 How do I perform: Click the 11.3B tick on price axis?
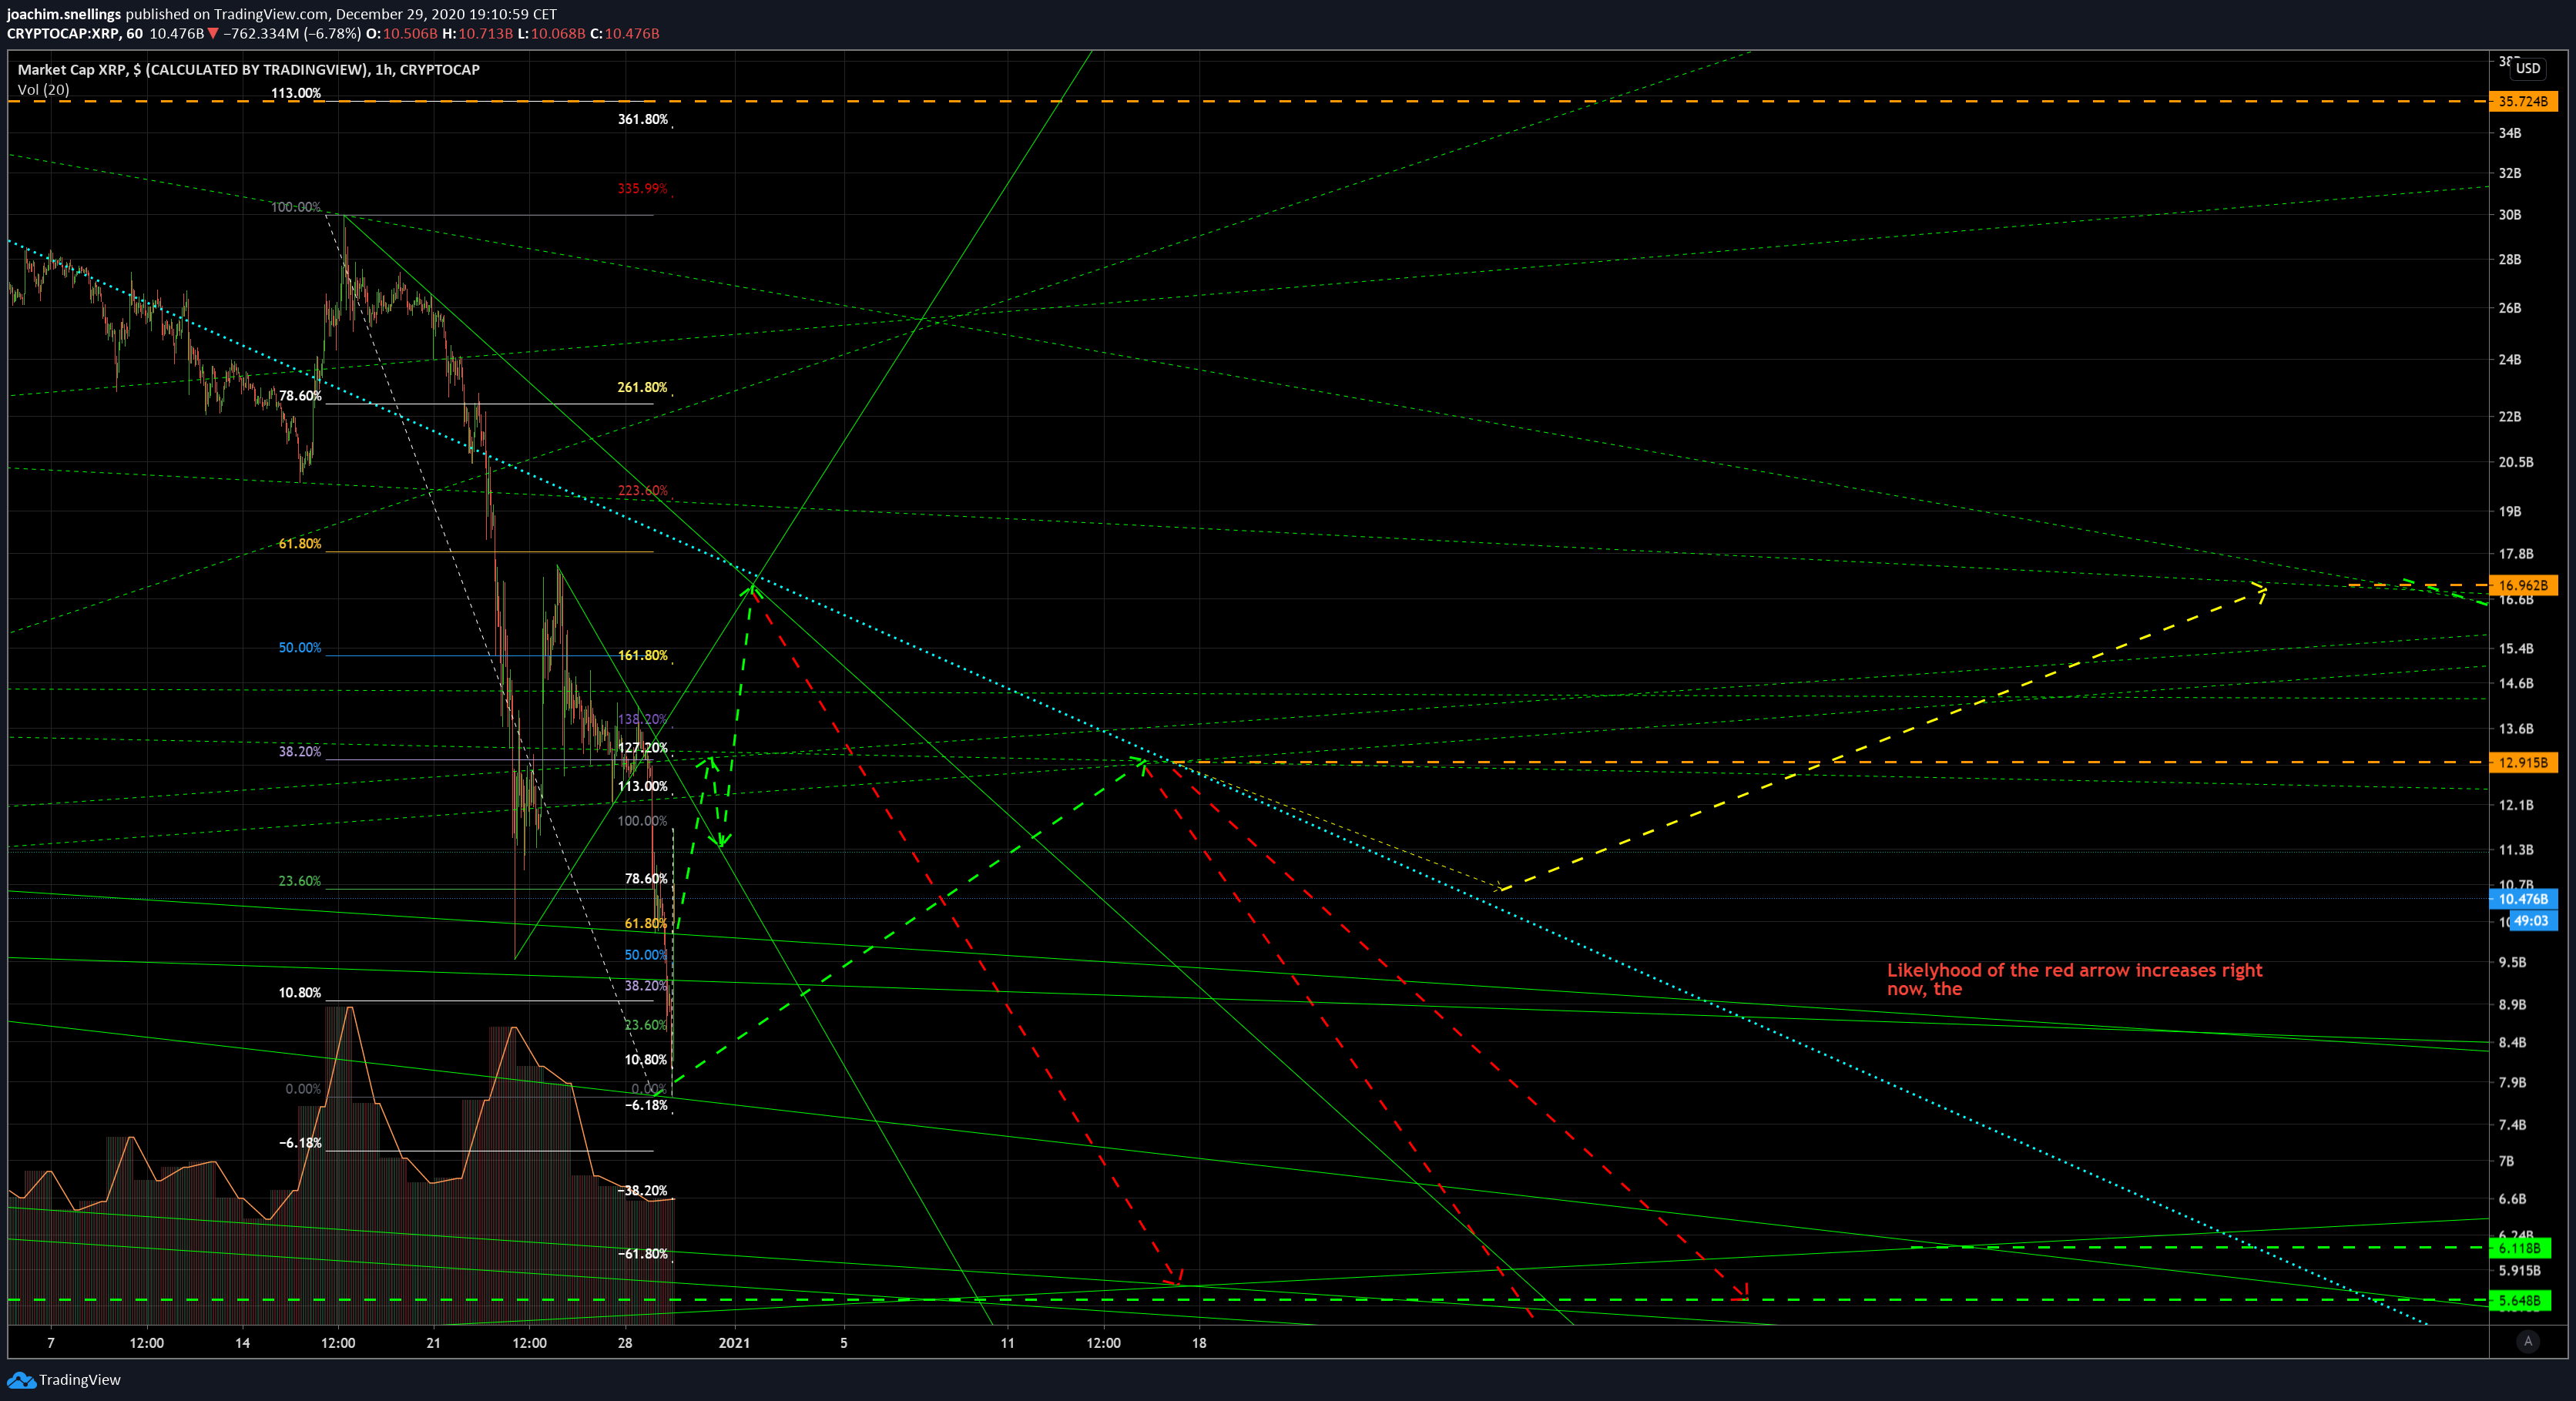[2516, 850]
